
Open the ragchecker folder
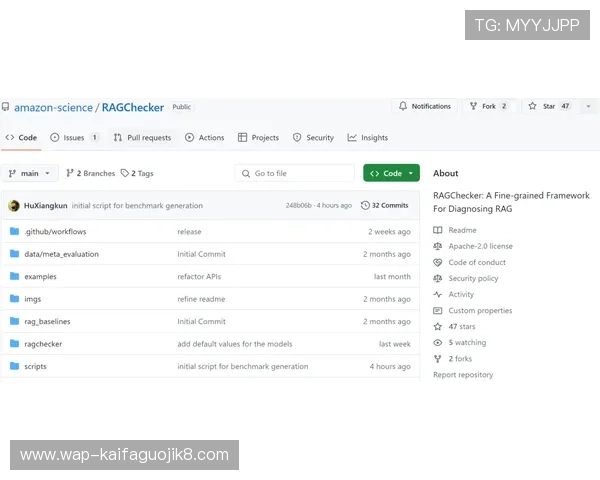coord(43,344)
